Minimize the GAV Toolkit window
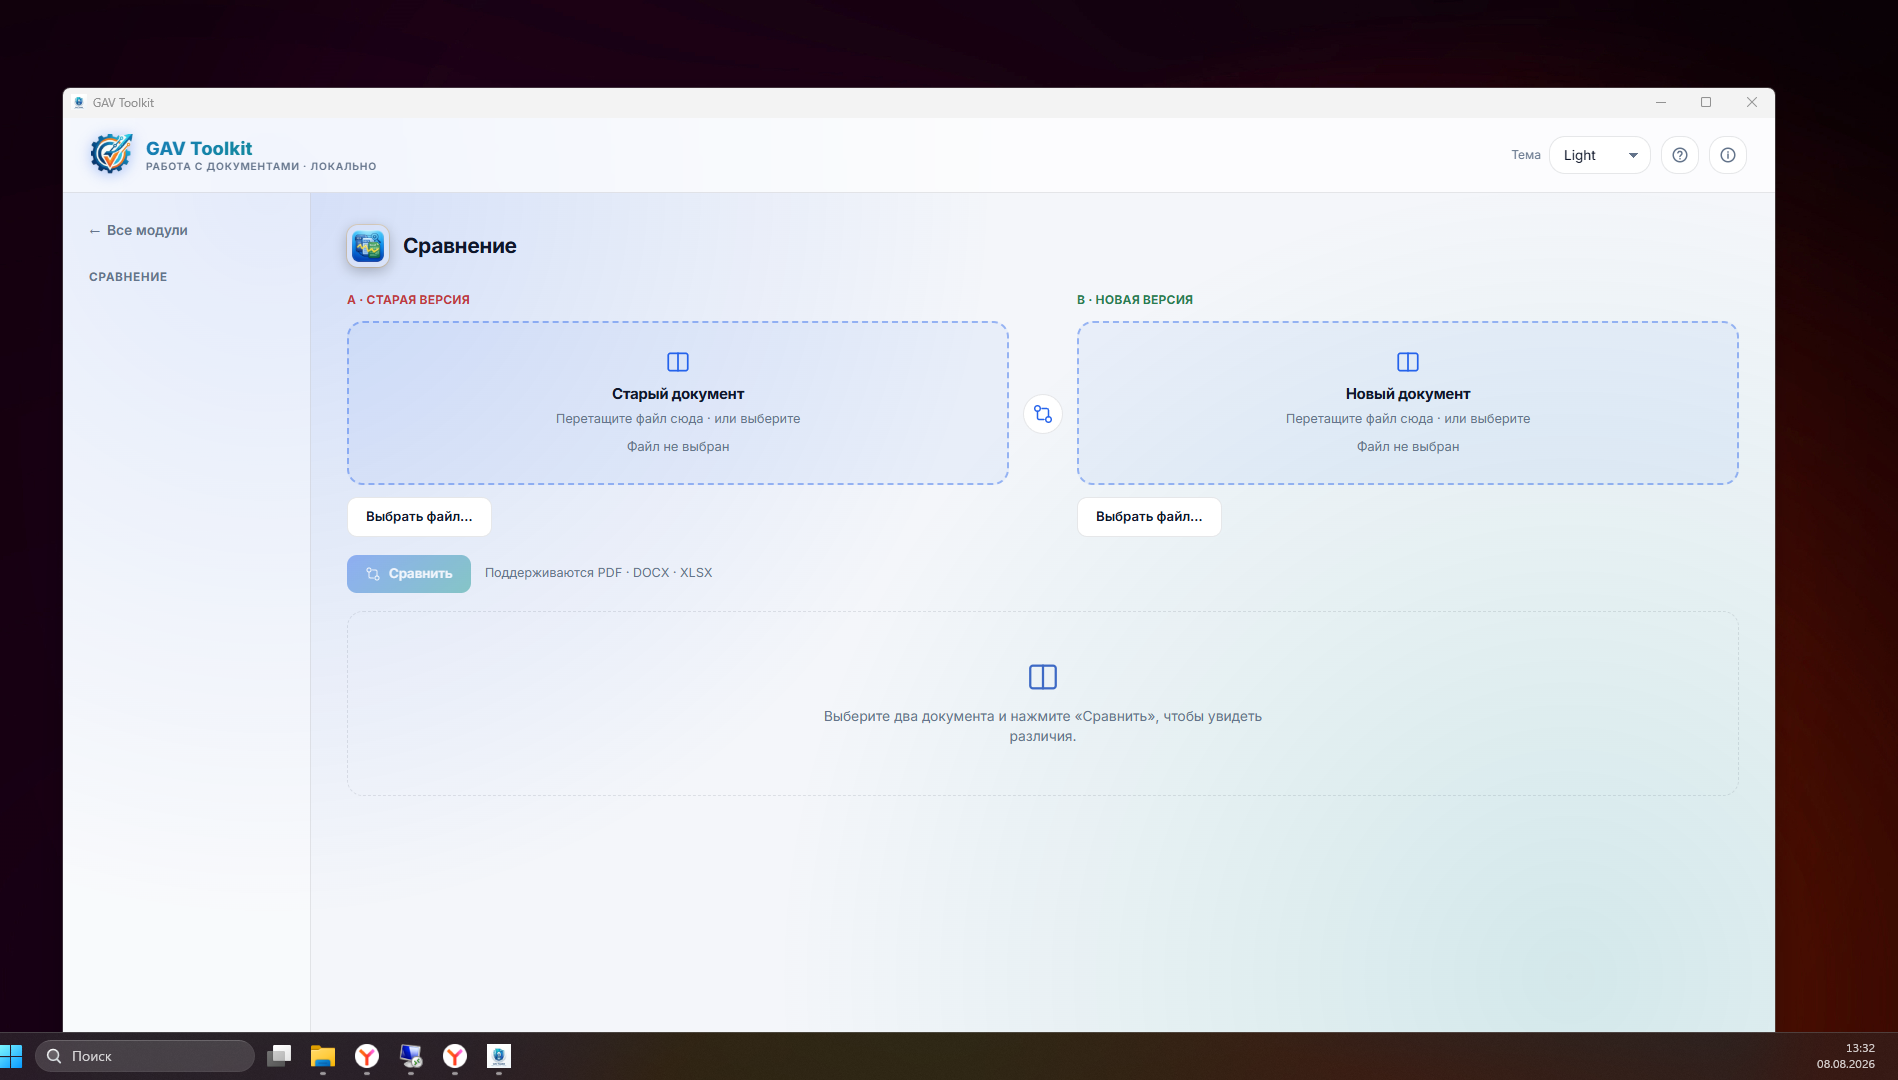1898x1080 pixels. [x=1661, y=102]
